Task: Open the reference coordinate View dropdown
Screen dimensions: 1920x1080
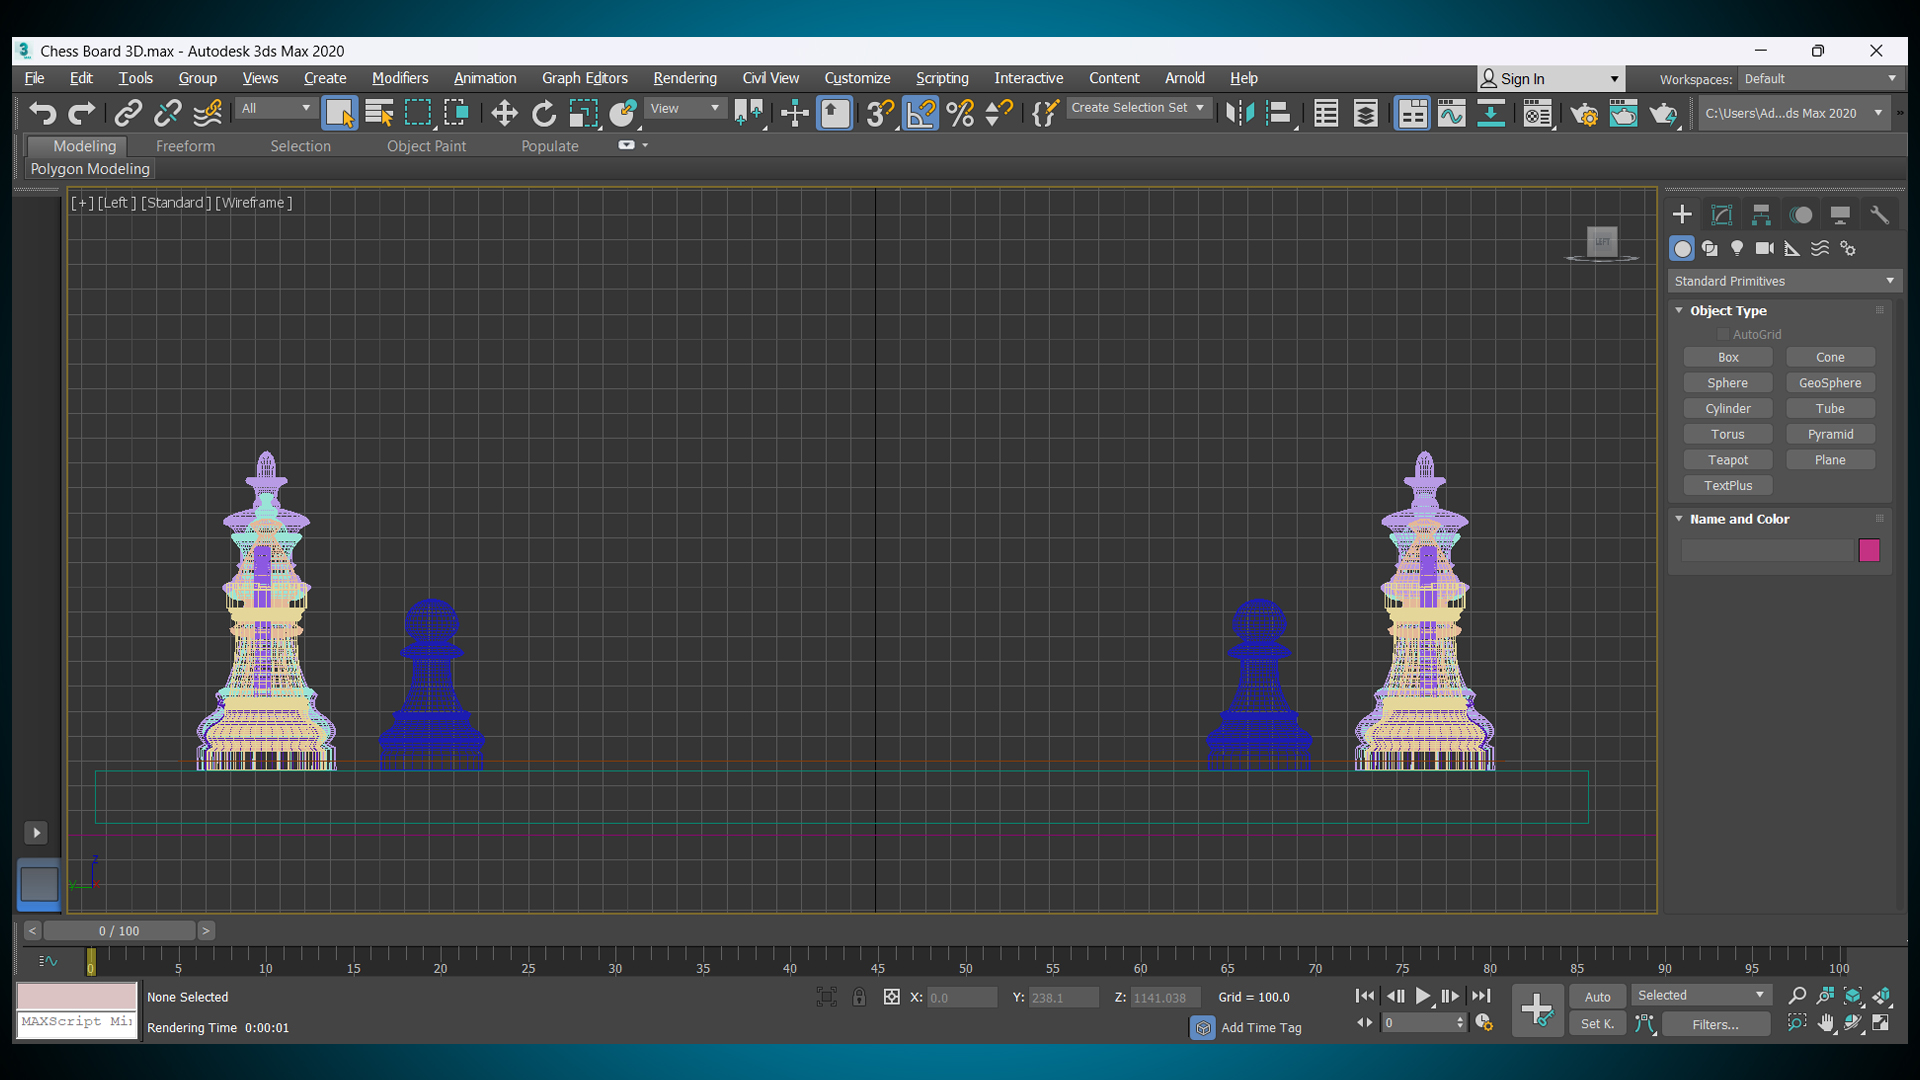Action: [x=685, y=108]
